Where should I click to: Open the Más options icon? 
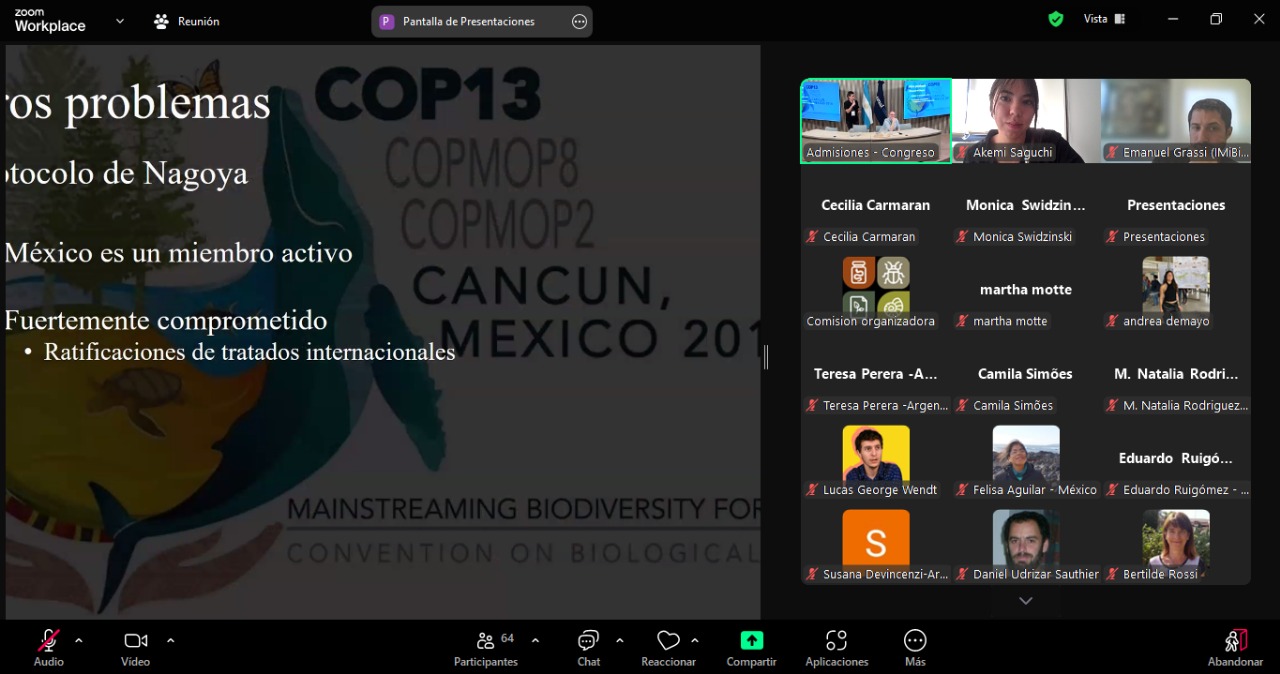coord(914,641)
